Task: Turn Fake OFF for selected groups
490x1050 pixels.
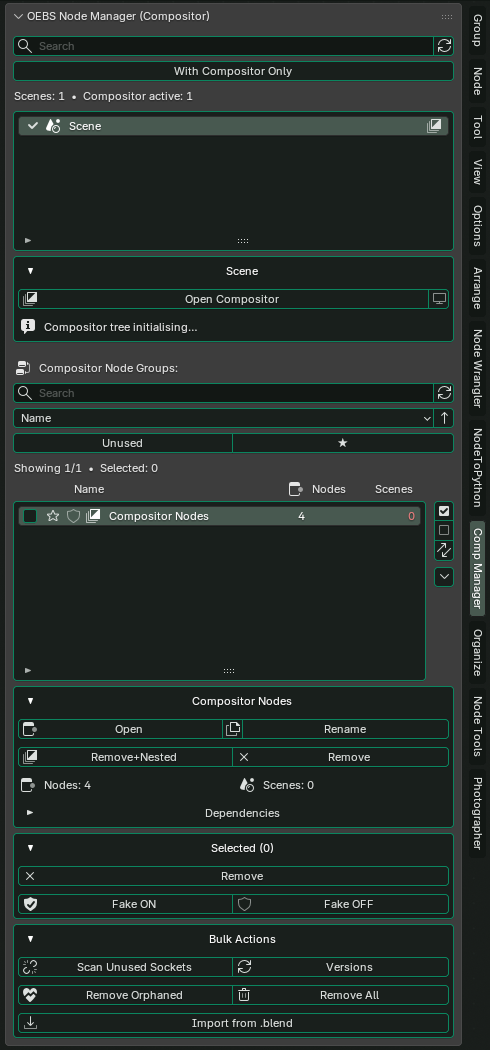Action: click(341, 904)
